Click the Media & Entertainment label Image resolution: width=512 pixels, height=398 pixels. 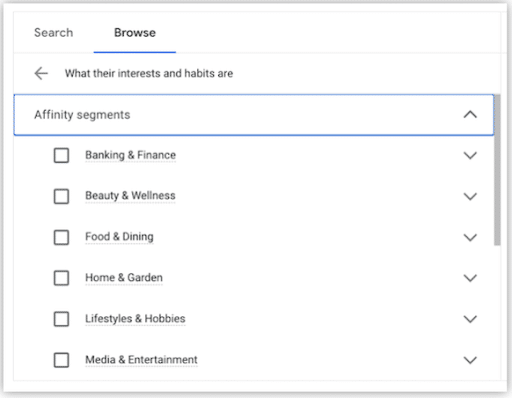click(x=141, y=360)
